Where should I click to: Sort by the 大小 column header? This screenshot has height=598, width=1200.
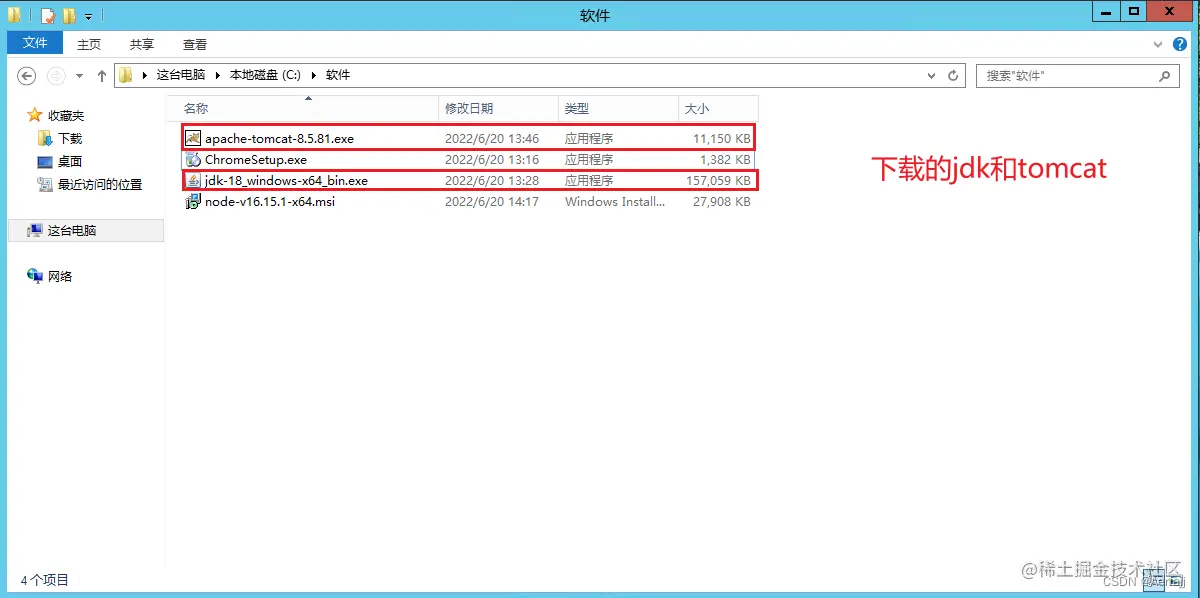click(x=718, y=108)
